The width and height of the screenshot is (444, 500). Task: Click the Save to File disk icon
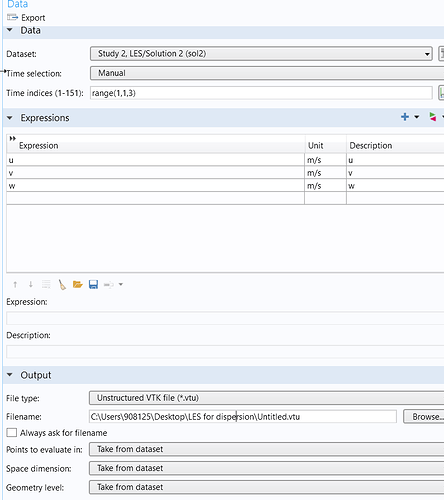pyautogui.click(x=93, y=284)
